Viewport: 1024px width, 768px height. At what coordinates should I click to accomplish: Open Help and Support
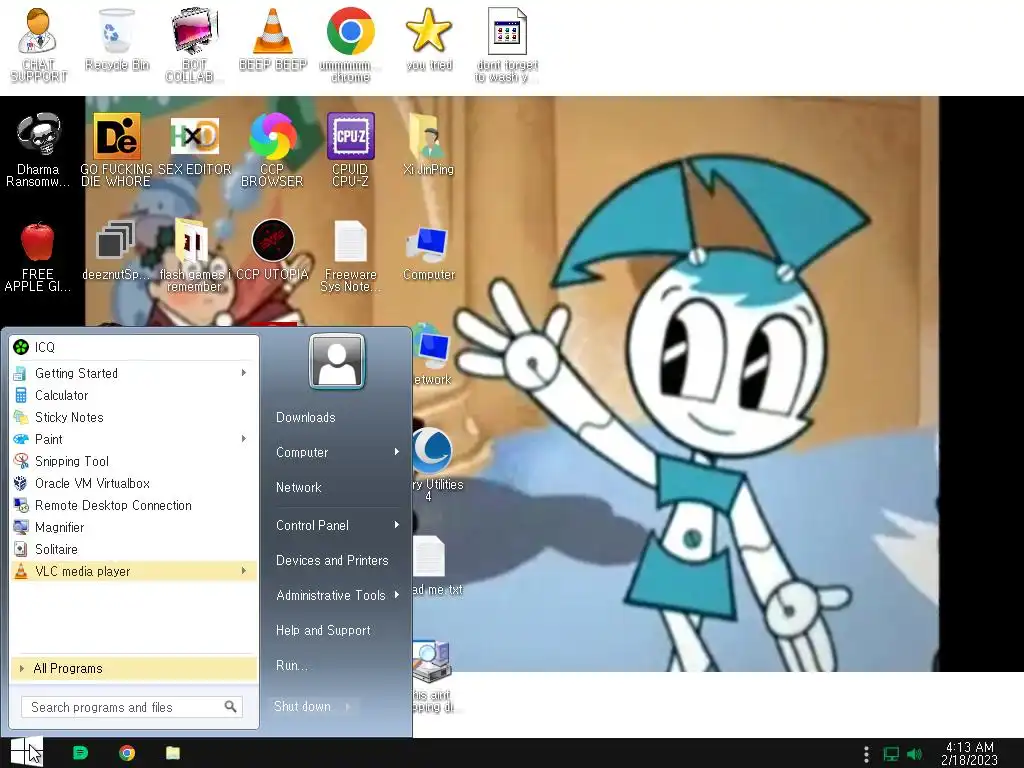323,630
